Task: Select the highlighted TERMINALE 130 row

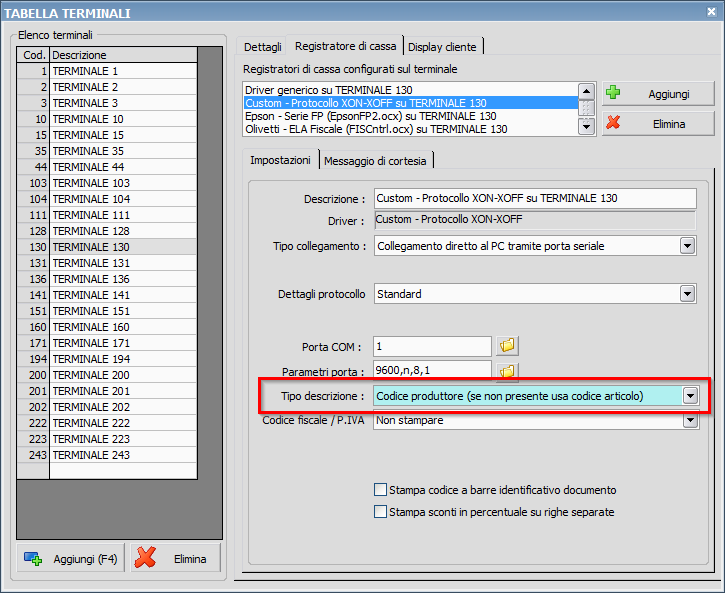Action: click(107, 247)
